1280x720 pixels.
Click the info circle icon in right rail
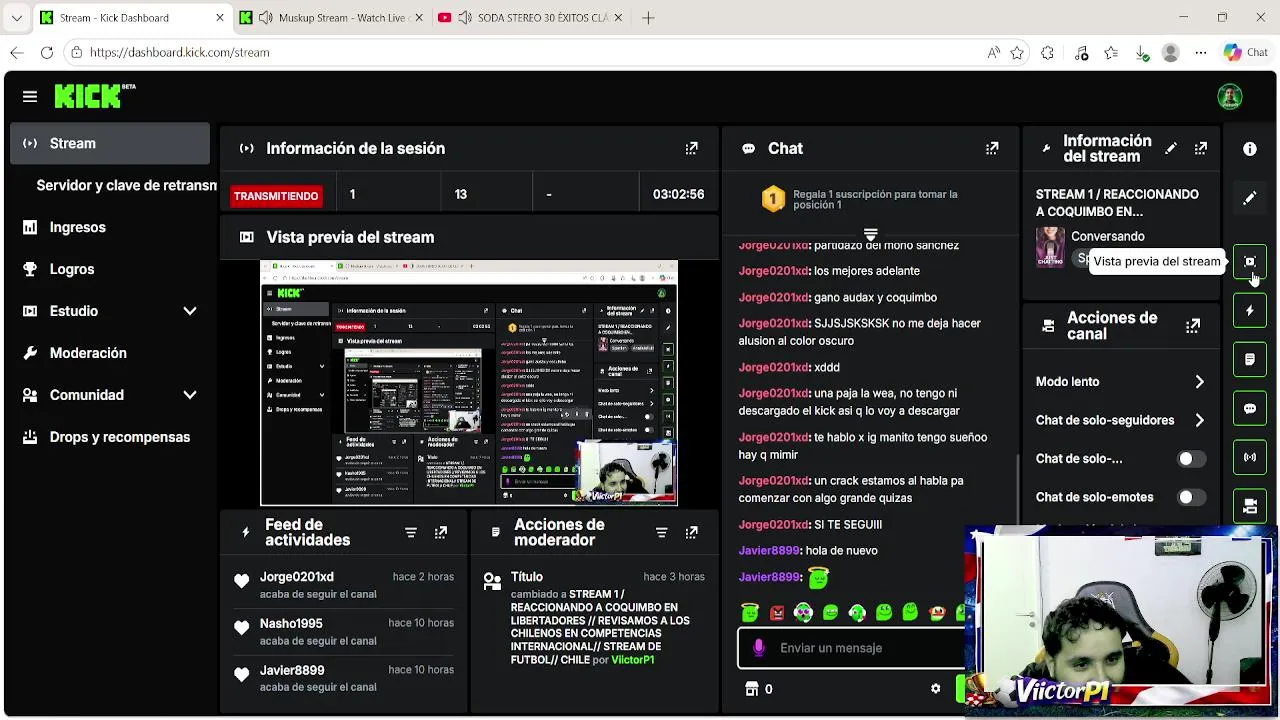point(1250,149)
